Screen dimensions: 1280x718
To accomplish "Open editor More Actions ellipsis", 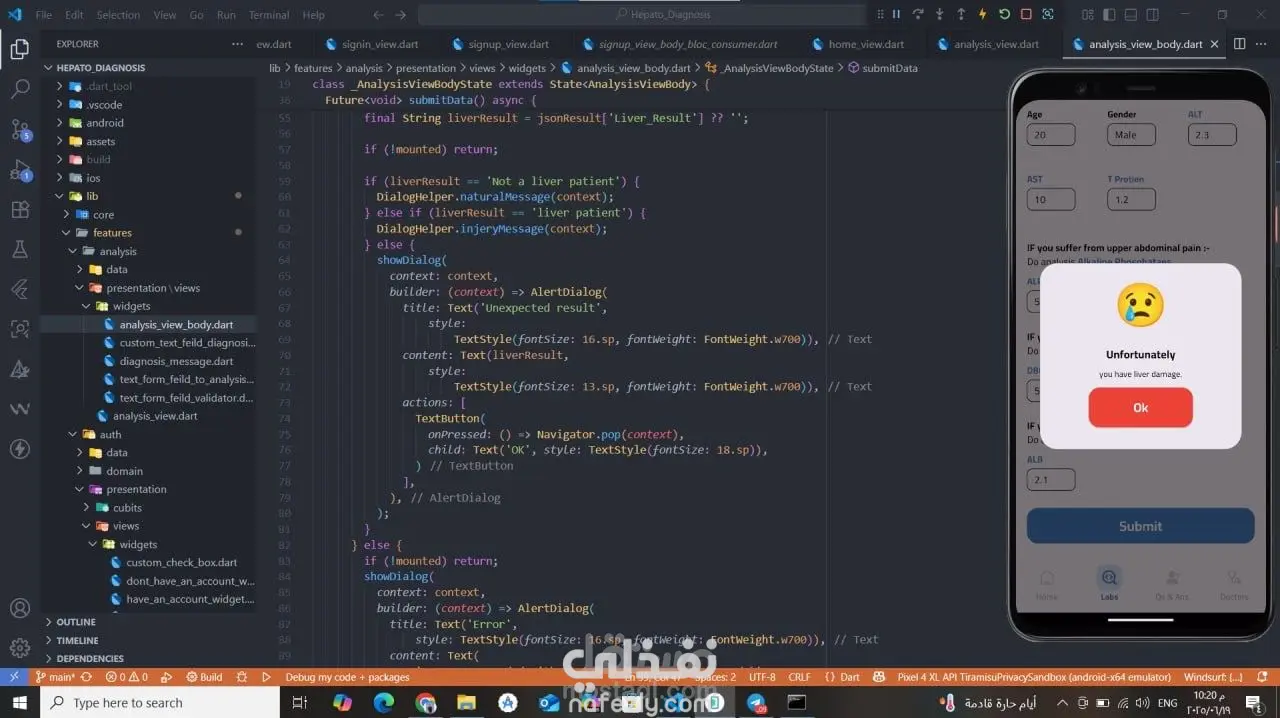I will point(1262,44).
